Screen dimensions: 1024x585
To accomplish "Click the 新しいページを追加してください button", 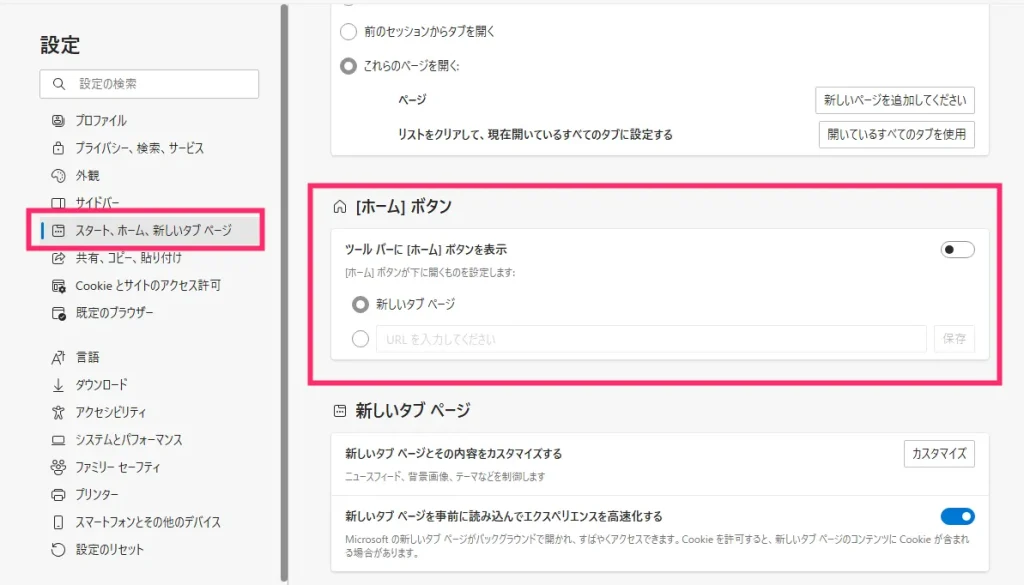I will tap(895, 100).
